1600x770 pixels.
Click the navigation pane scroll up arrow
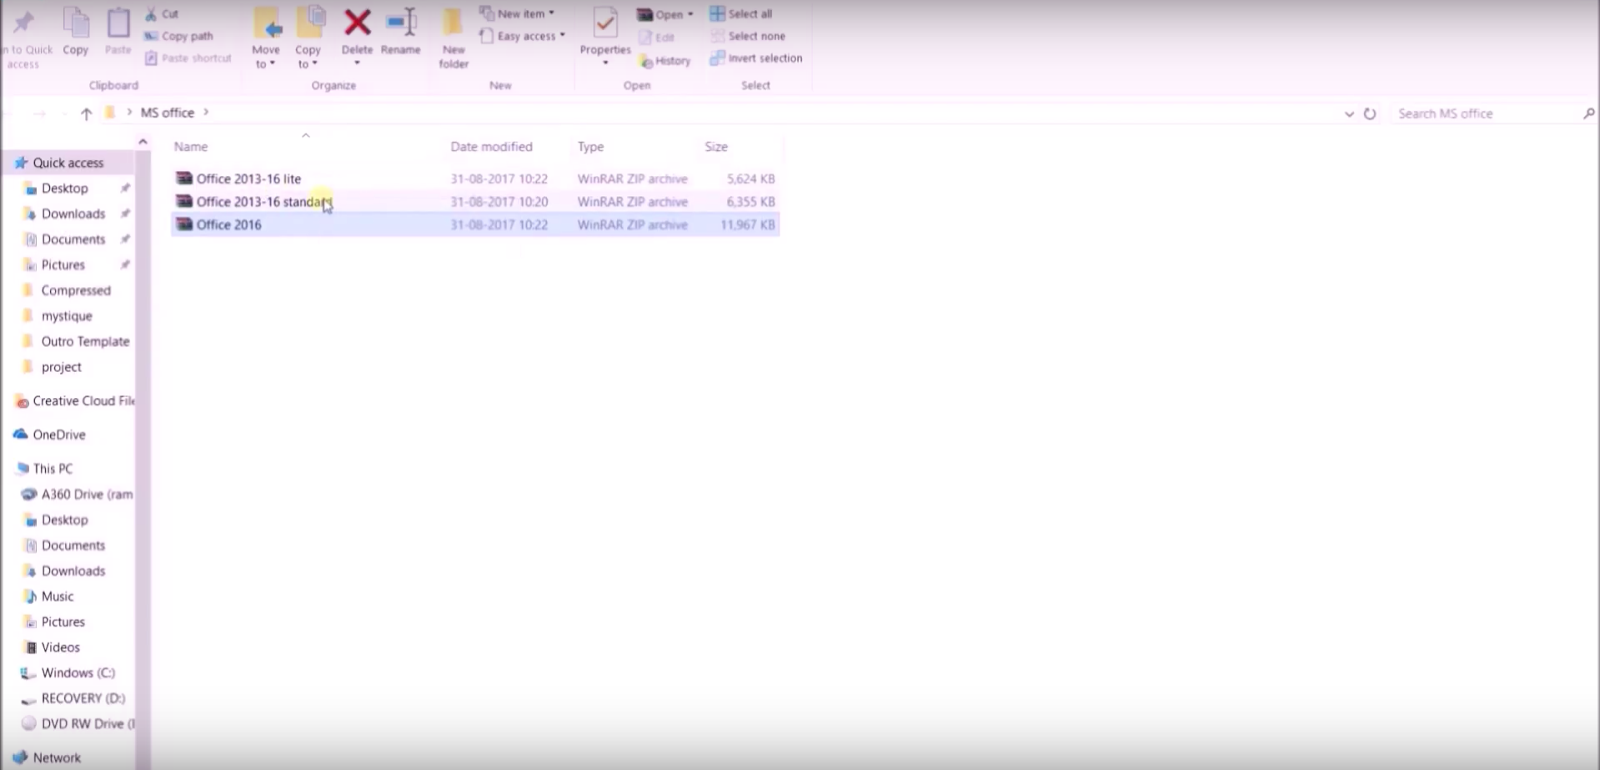coord(143,142)
